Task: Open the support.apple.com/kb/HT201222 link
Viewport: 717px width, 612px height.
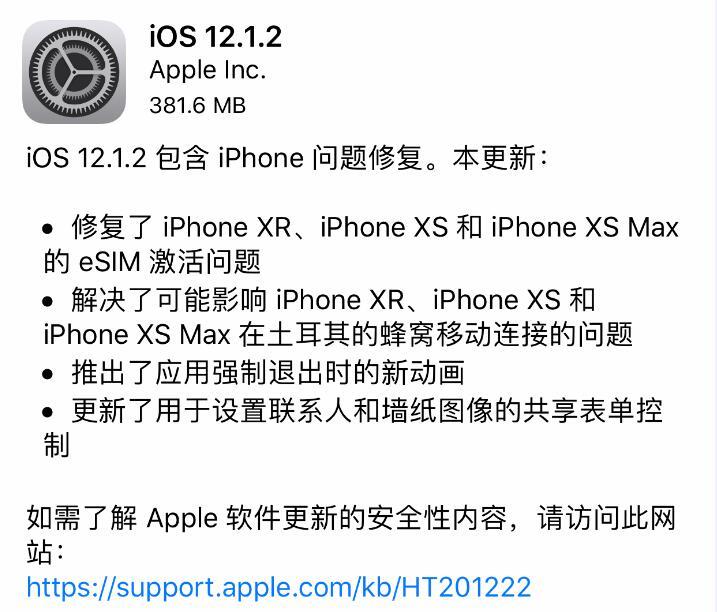Action: (279, 587)
